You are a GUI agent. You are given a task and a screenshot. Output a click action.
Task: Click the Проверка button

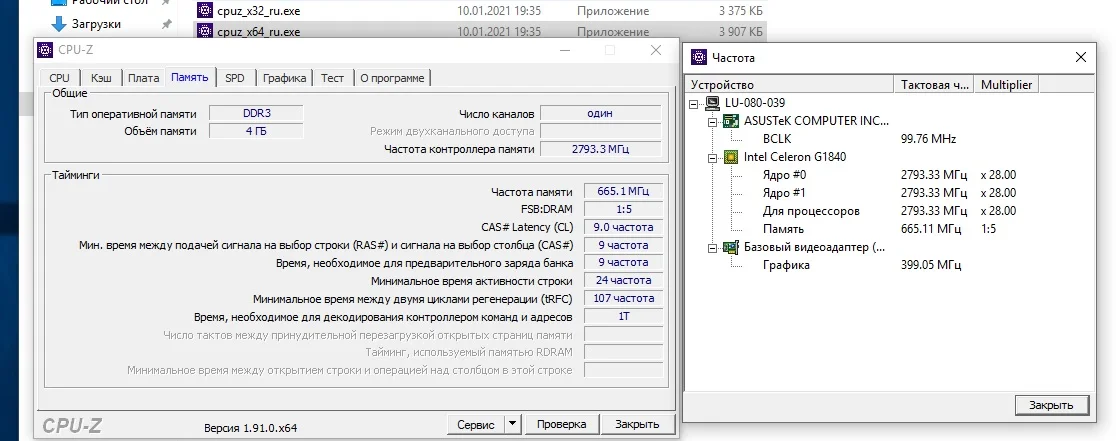pos(562,425)
